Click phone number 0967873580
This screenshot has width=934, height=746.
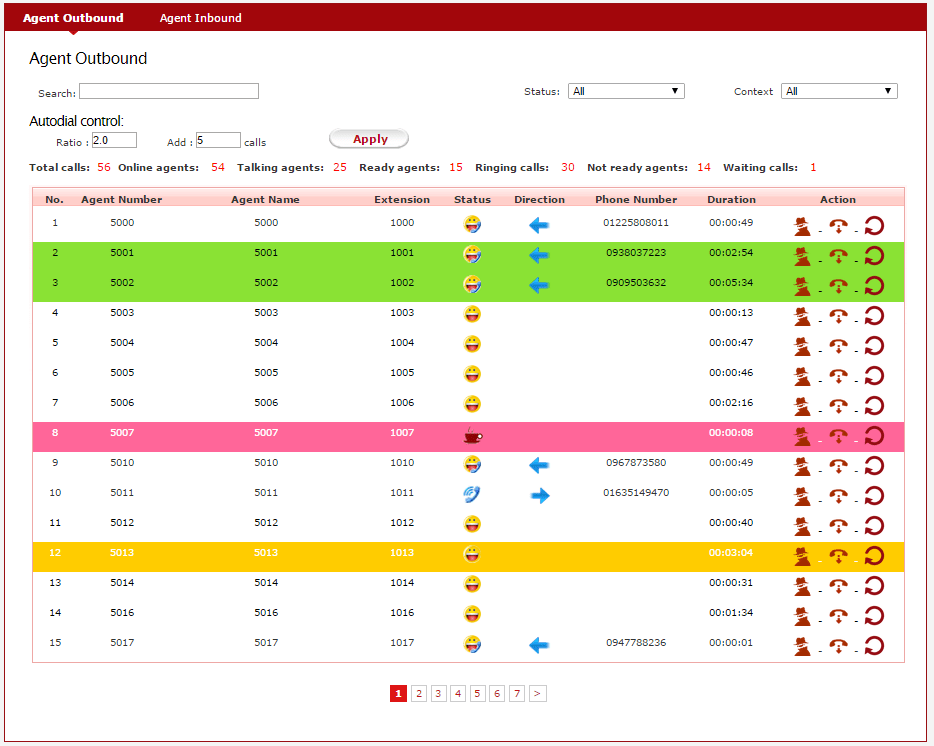pos(636,462)
